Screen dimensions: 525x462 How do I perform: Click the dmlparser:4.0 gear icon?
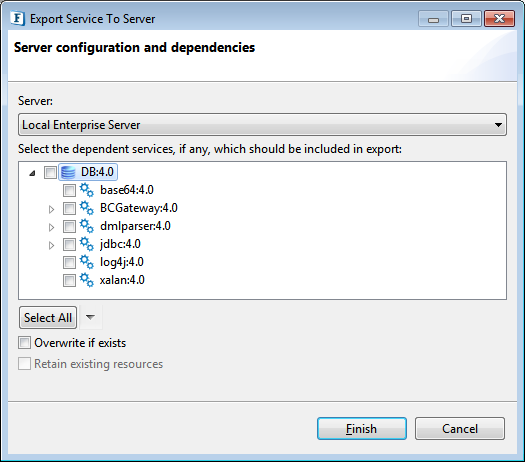pyautogui.click(x=87, y=226)
